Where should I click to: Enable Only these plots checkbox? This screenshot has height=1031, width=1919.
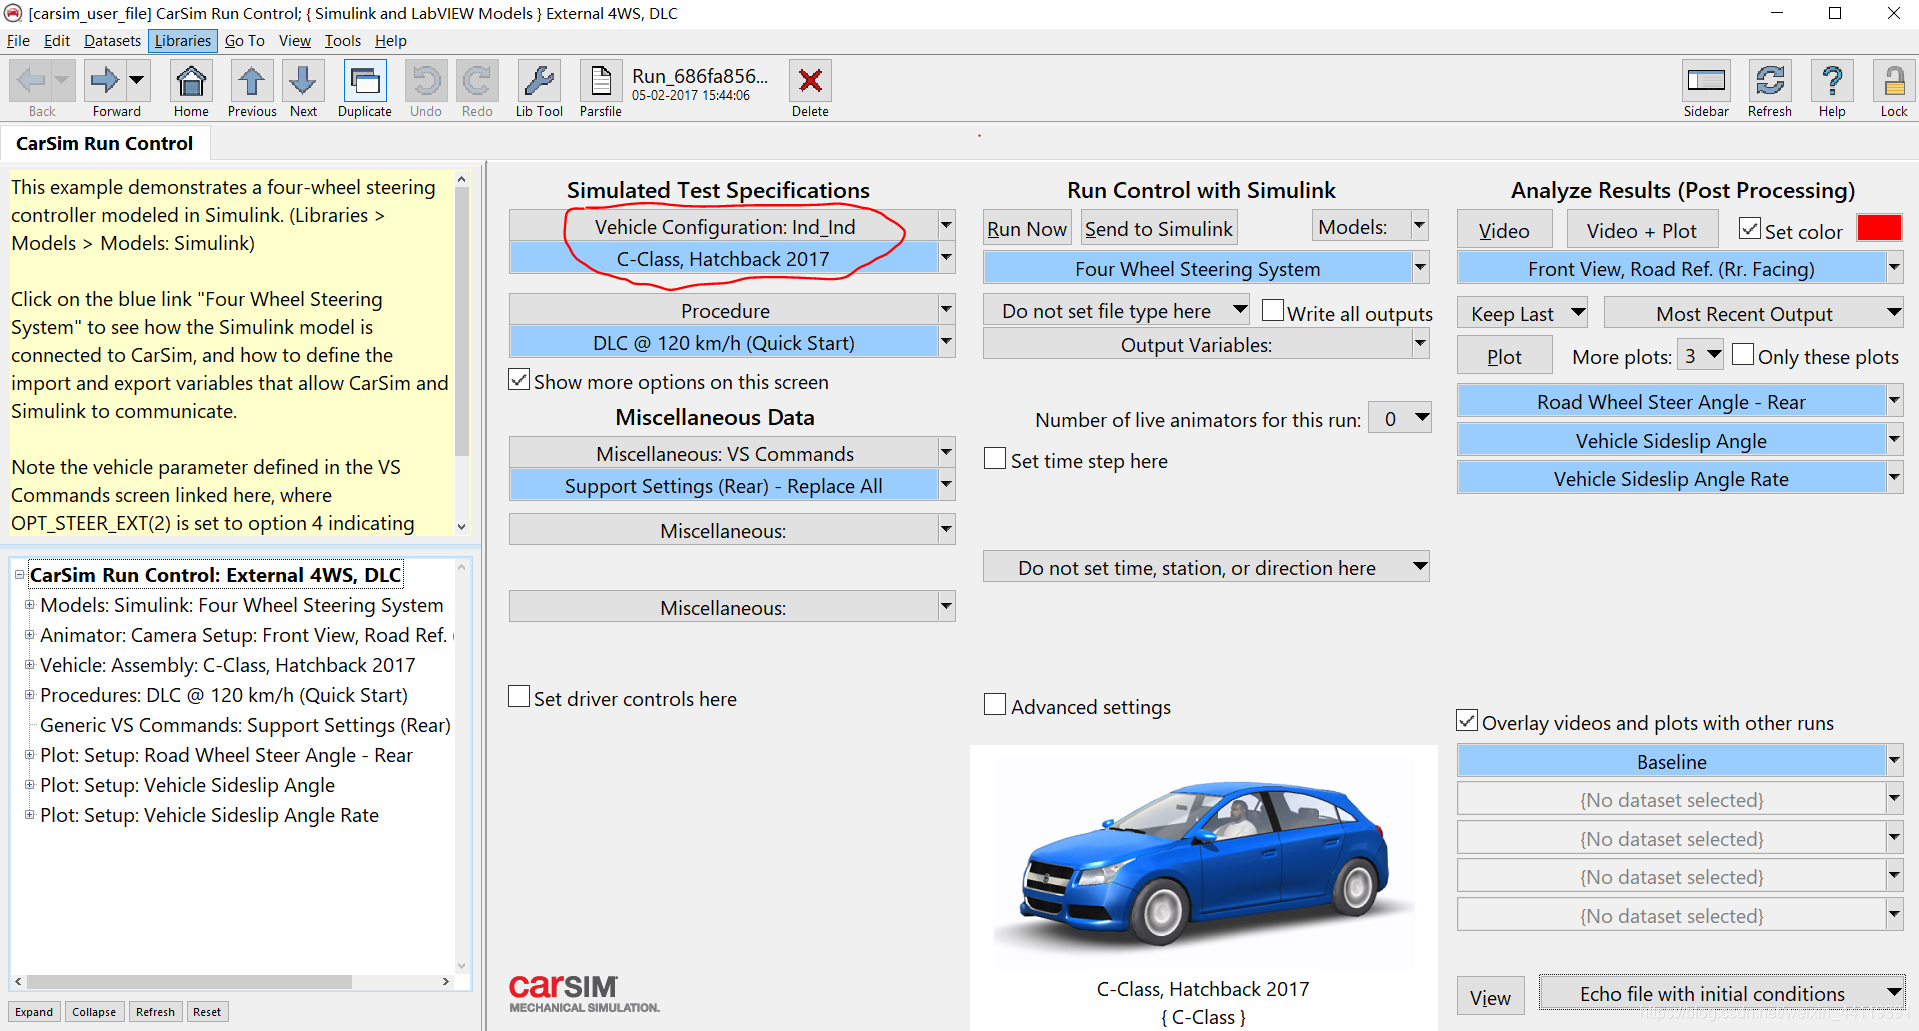pyautogui.click(x=1743, y=355)
